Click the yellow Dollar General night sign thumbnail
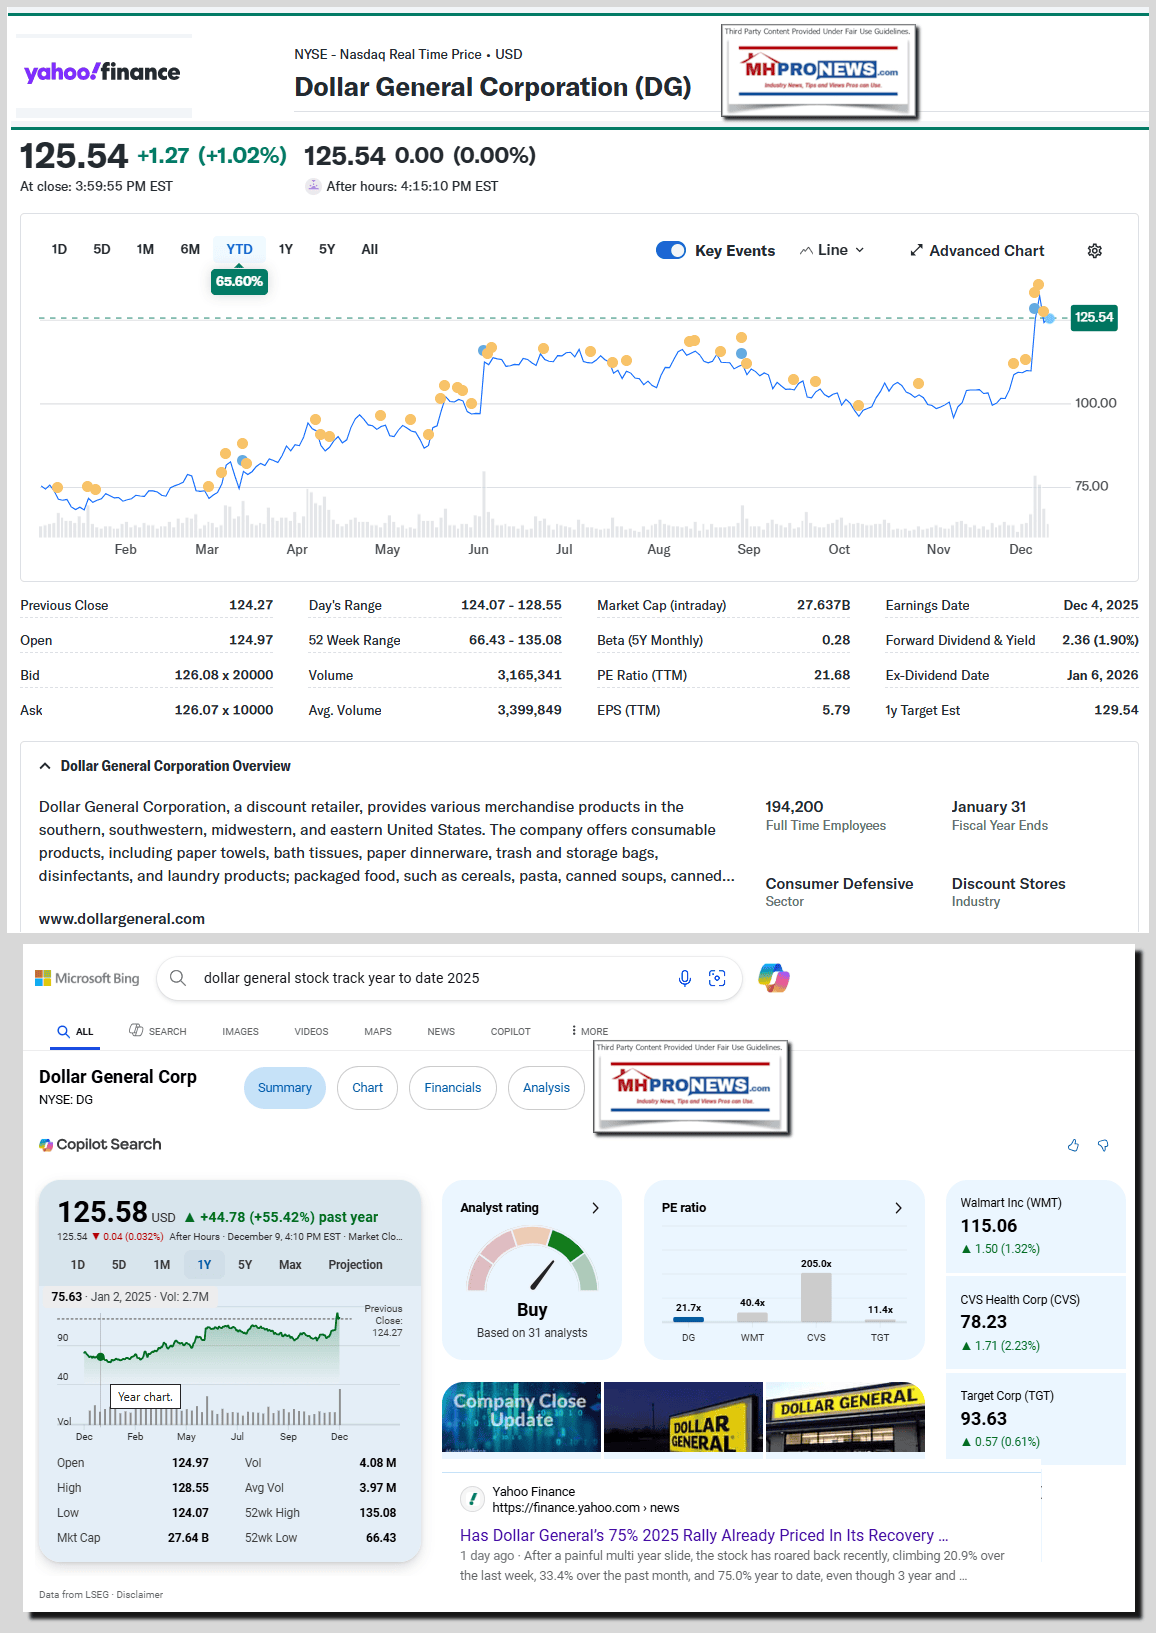Image resolution: width=1156 pixels, height=1633 pixels. pyautogui.click(x=683, y=1417)
